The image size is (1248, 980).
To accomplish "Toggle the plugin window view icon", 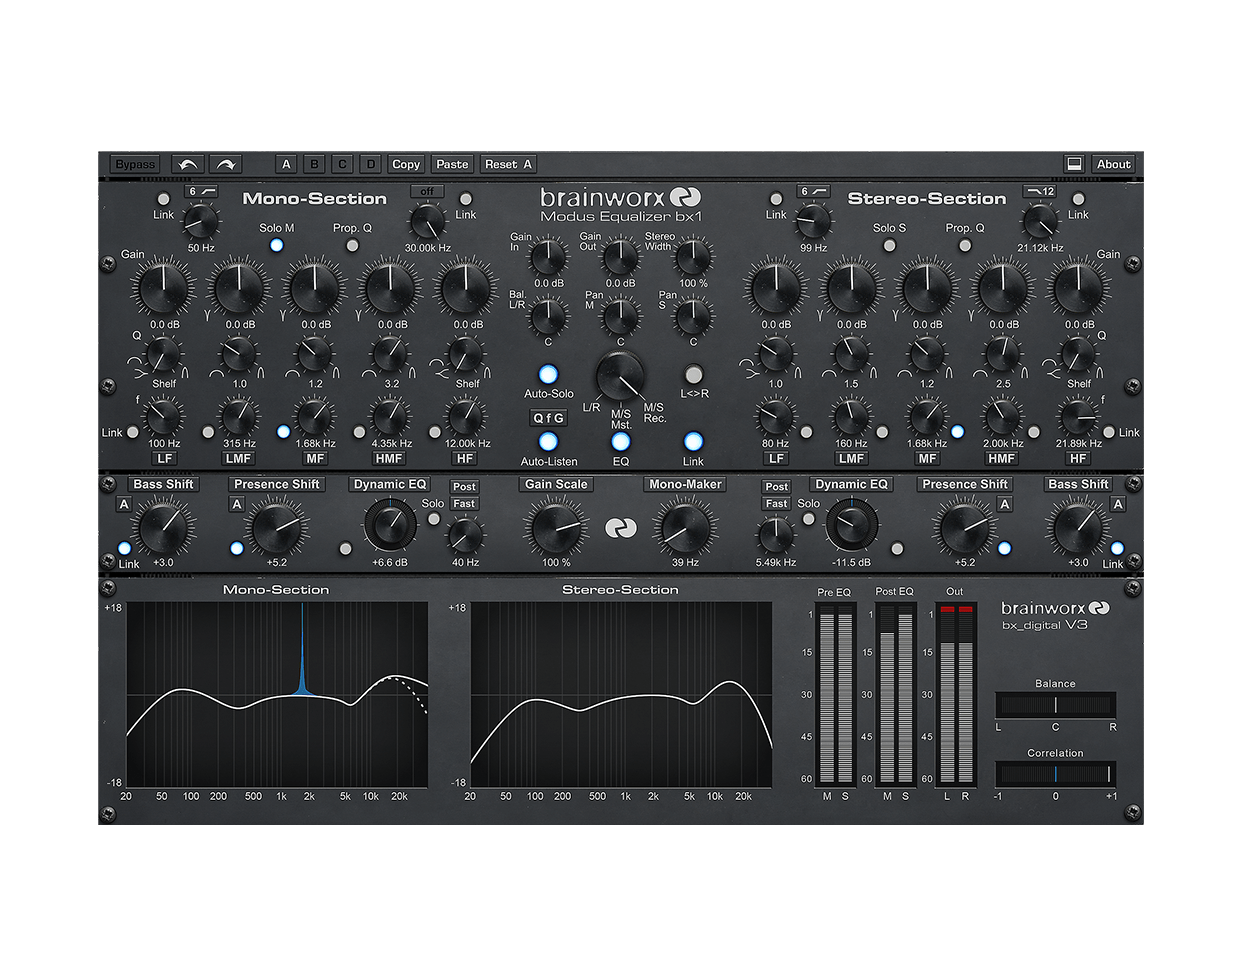I will coord(1074,164).
